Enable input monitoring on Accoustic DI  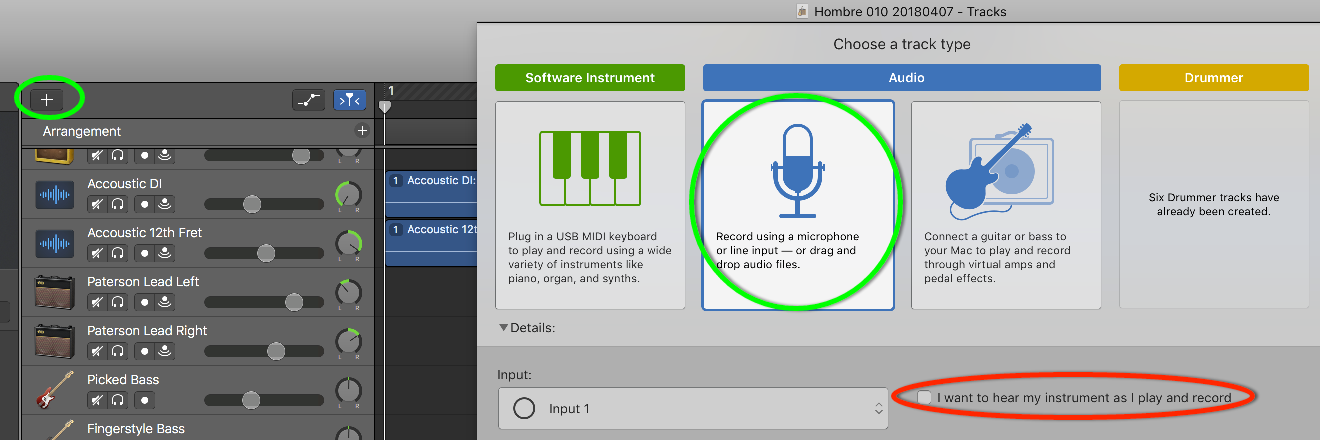click(163, 203)
